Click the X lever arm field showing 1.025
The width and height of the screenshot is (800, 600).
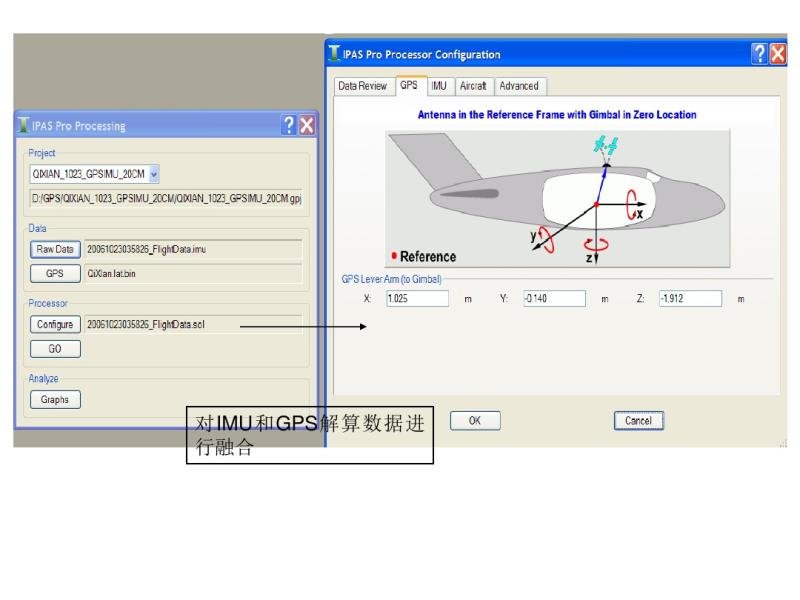pos(417,298)
